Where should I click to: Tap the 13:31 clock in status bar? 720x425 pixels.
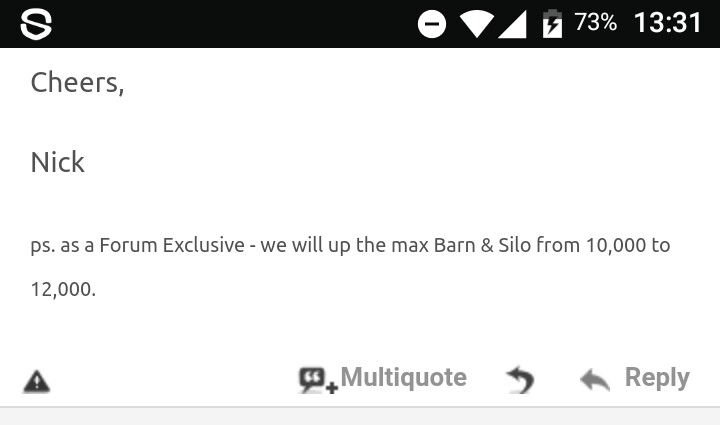668,22
